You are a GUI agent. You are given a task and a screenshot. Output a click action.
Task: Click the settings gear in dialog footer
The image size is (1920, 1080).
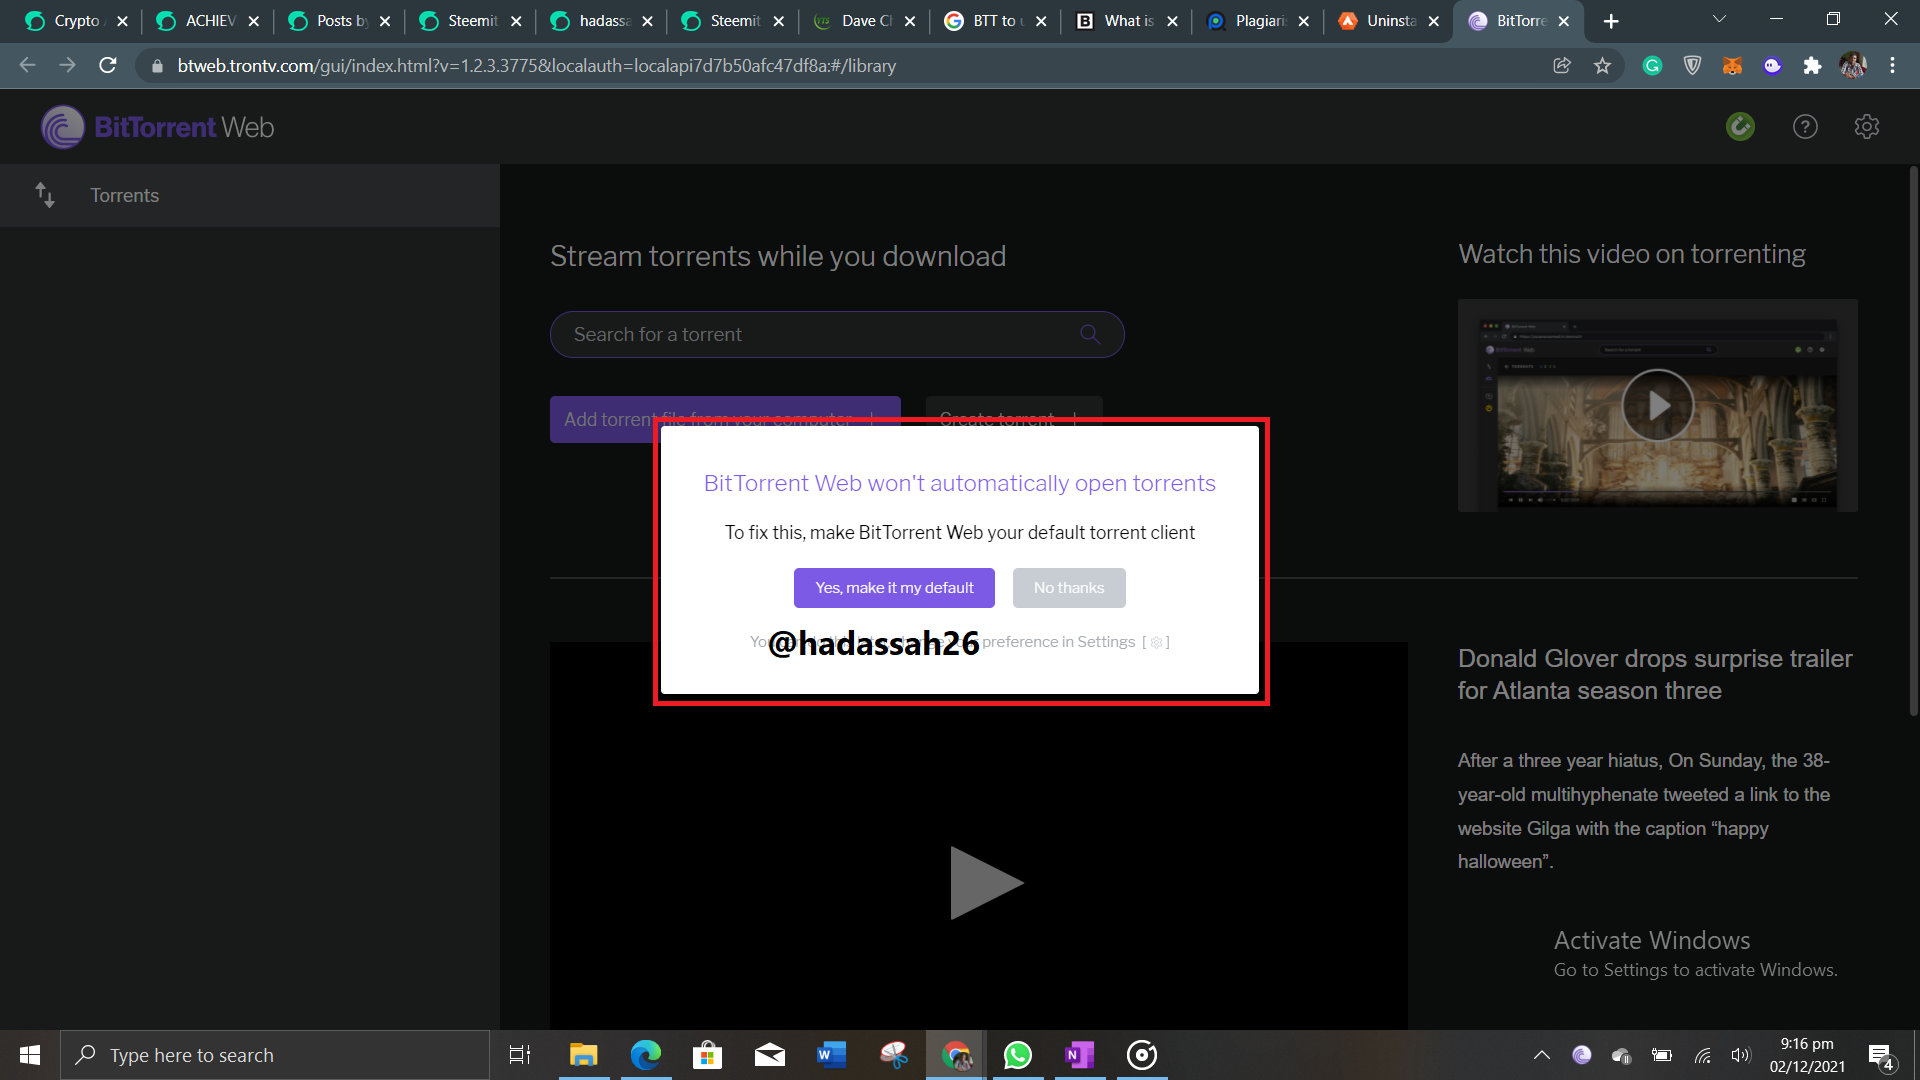pyautogui.click(x=1156, y=642)
